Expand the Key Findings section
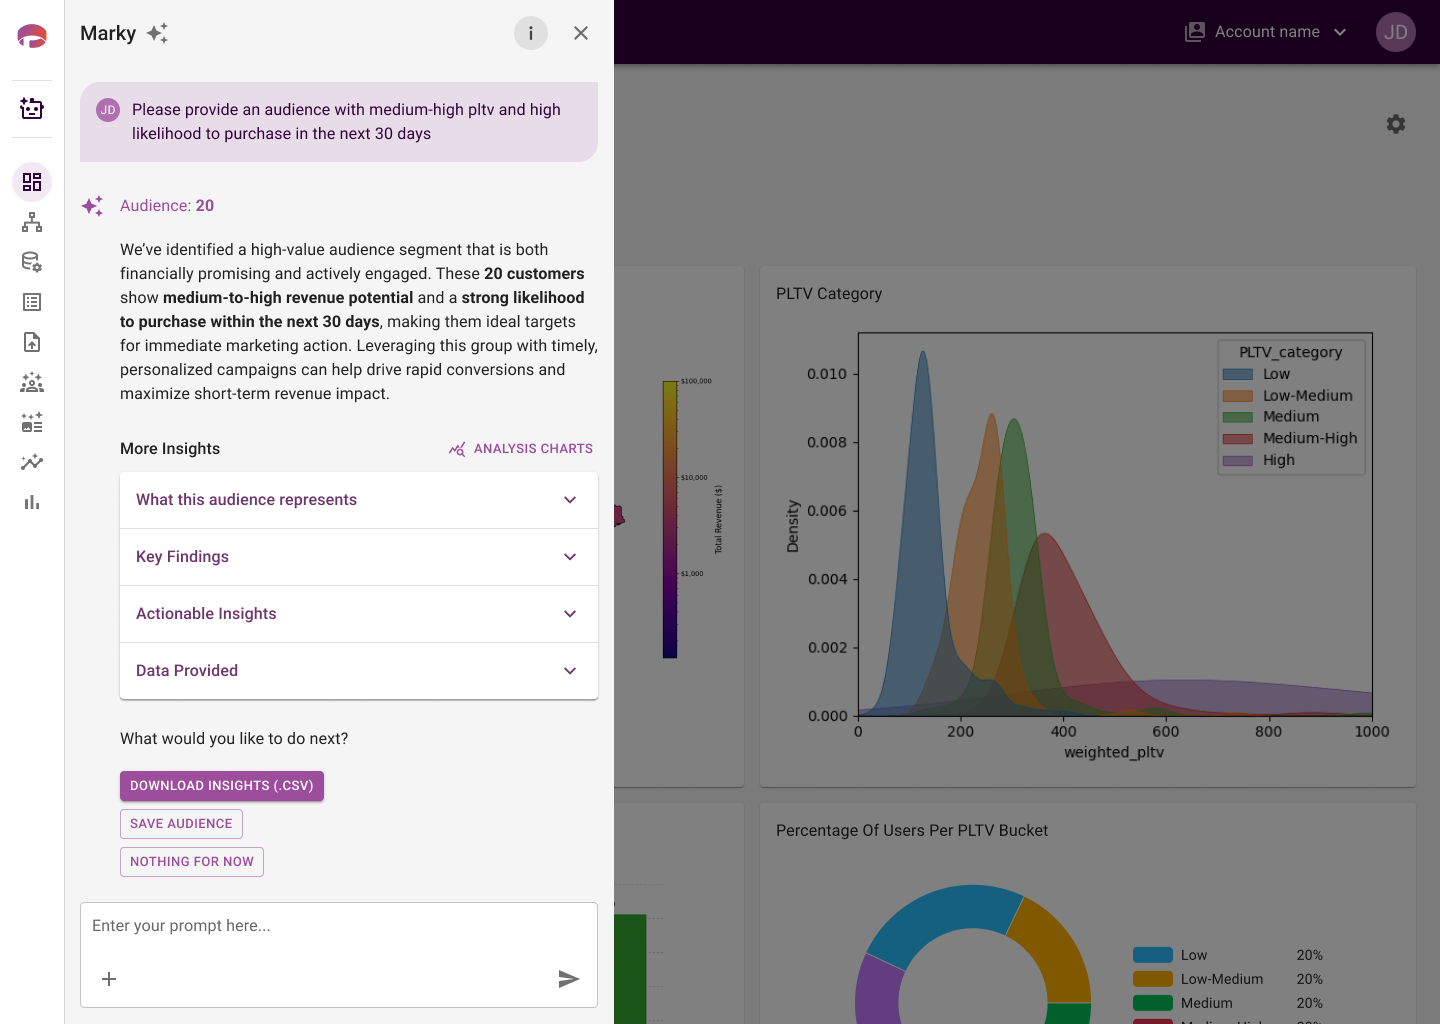Image resolution: width=1440 pixels, height=1024 pixels. [x=359, y=557]
